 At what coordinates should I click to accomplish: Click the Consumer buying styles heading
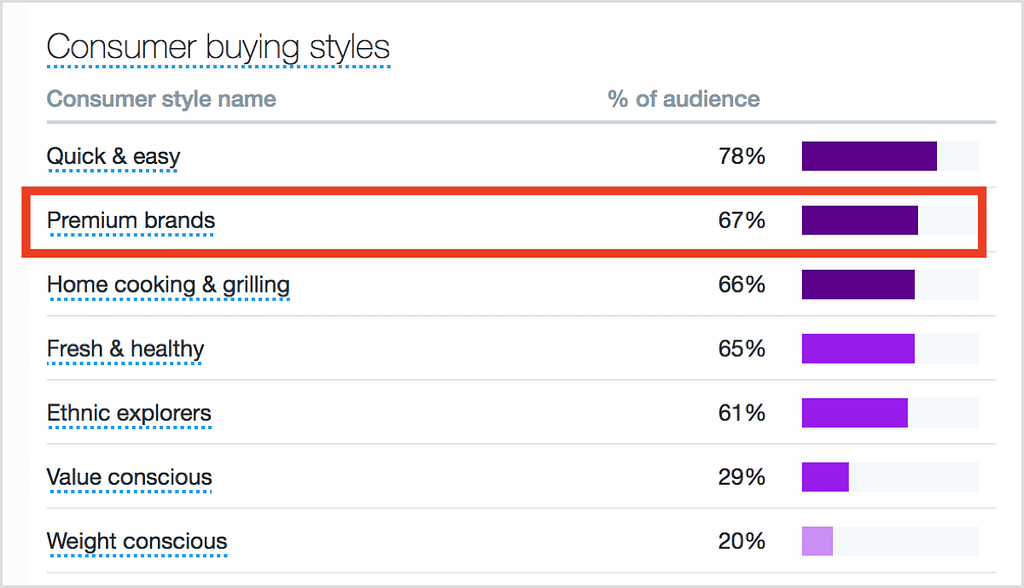pos(218,48)
